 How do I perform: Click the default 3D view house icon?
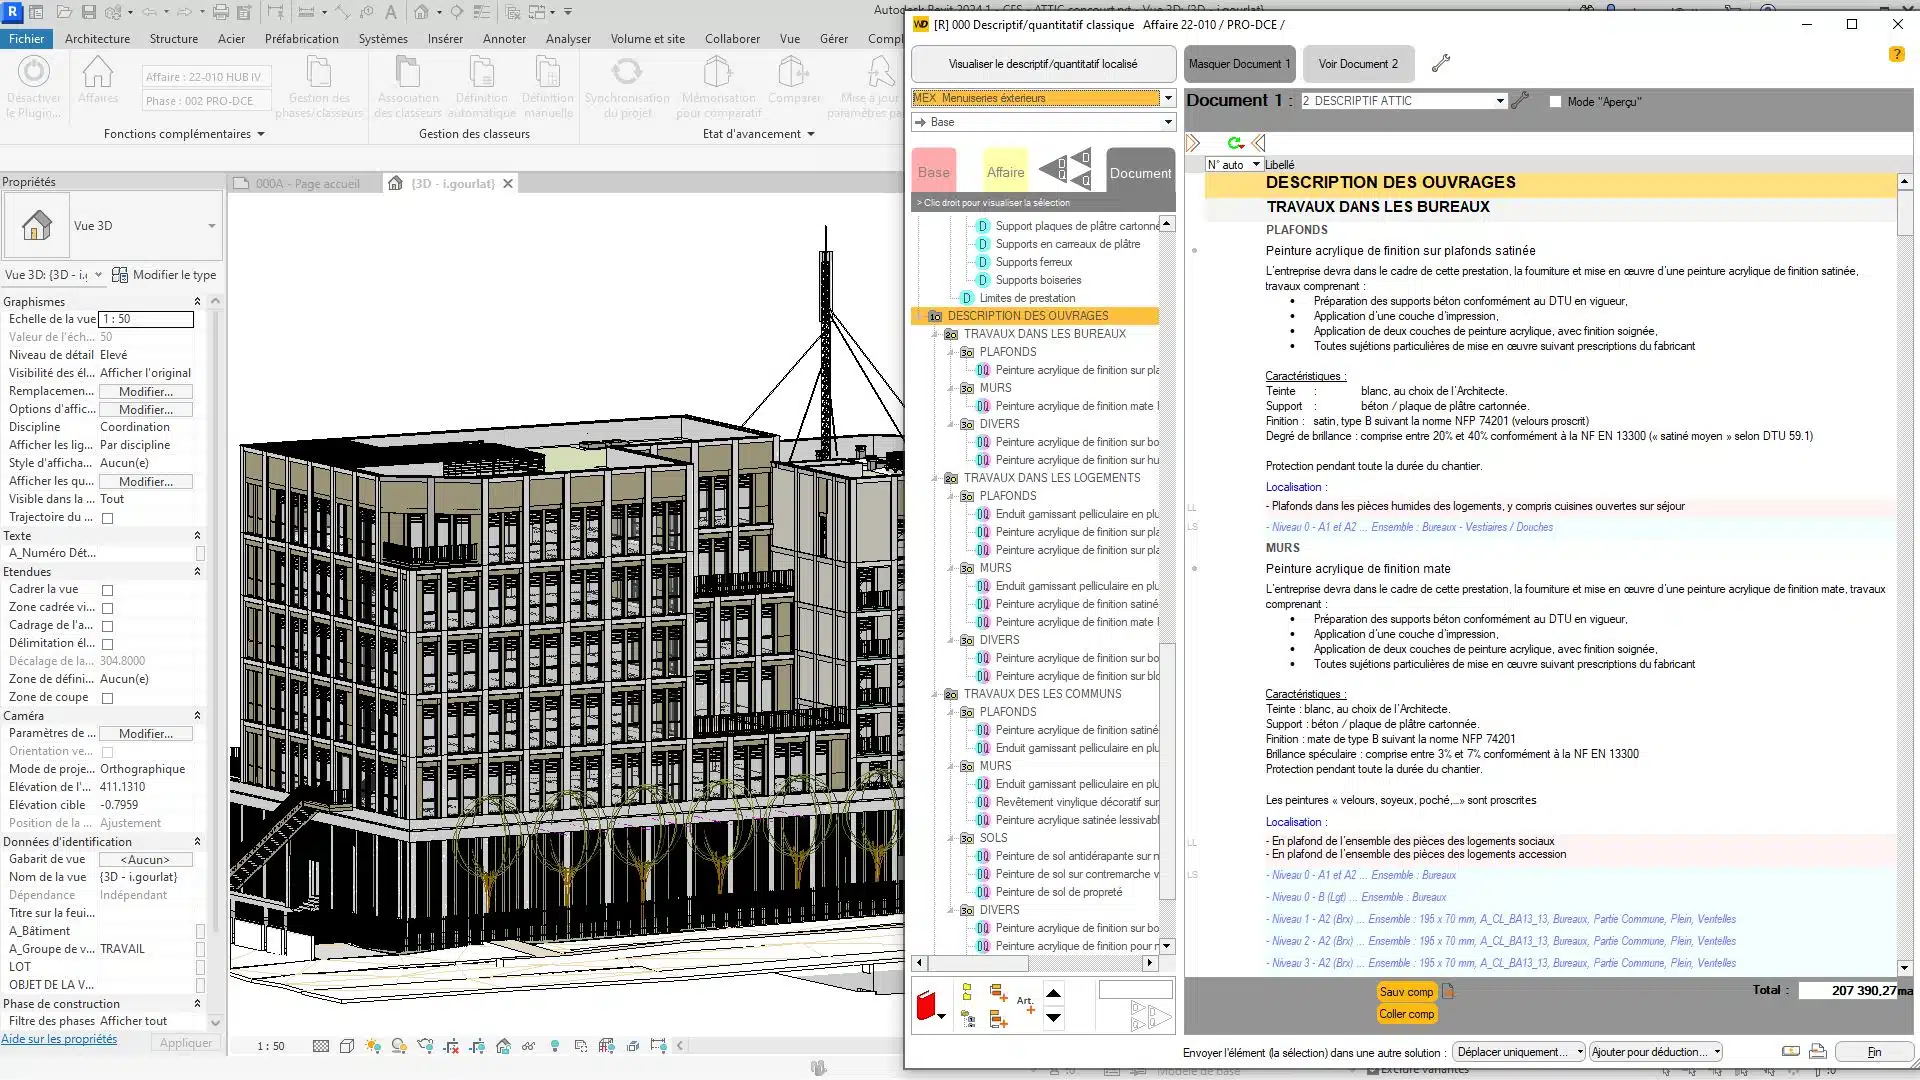tap(422, 12)
